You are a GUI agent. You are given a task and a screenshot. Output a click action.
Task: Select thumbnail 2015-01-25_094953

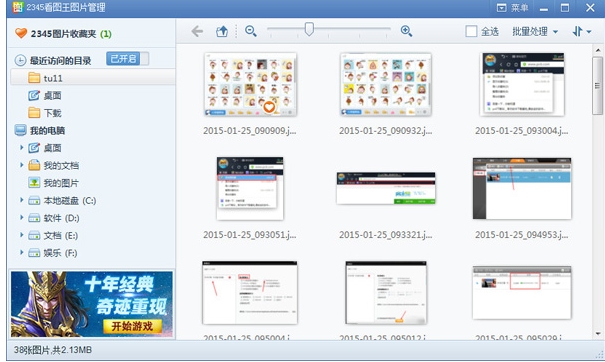[x=522, y=188]
